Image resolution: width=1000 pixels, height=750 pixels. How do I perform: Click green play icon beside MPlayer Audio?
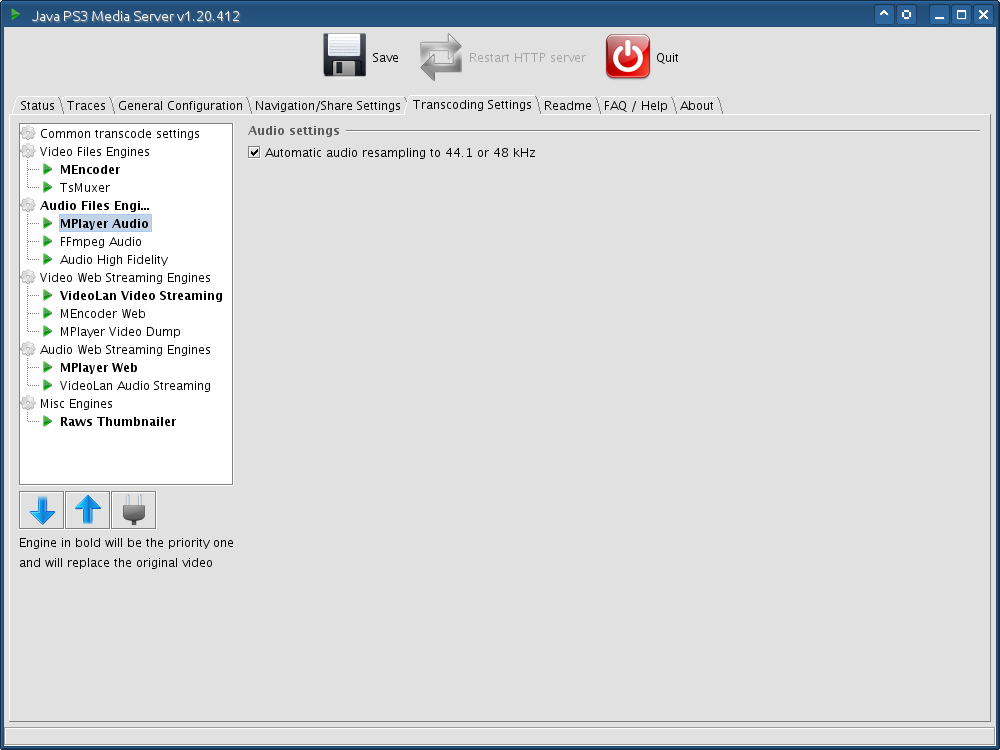[x=48, y=224]
